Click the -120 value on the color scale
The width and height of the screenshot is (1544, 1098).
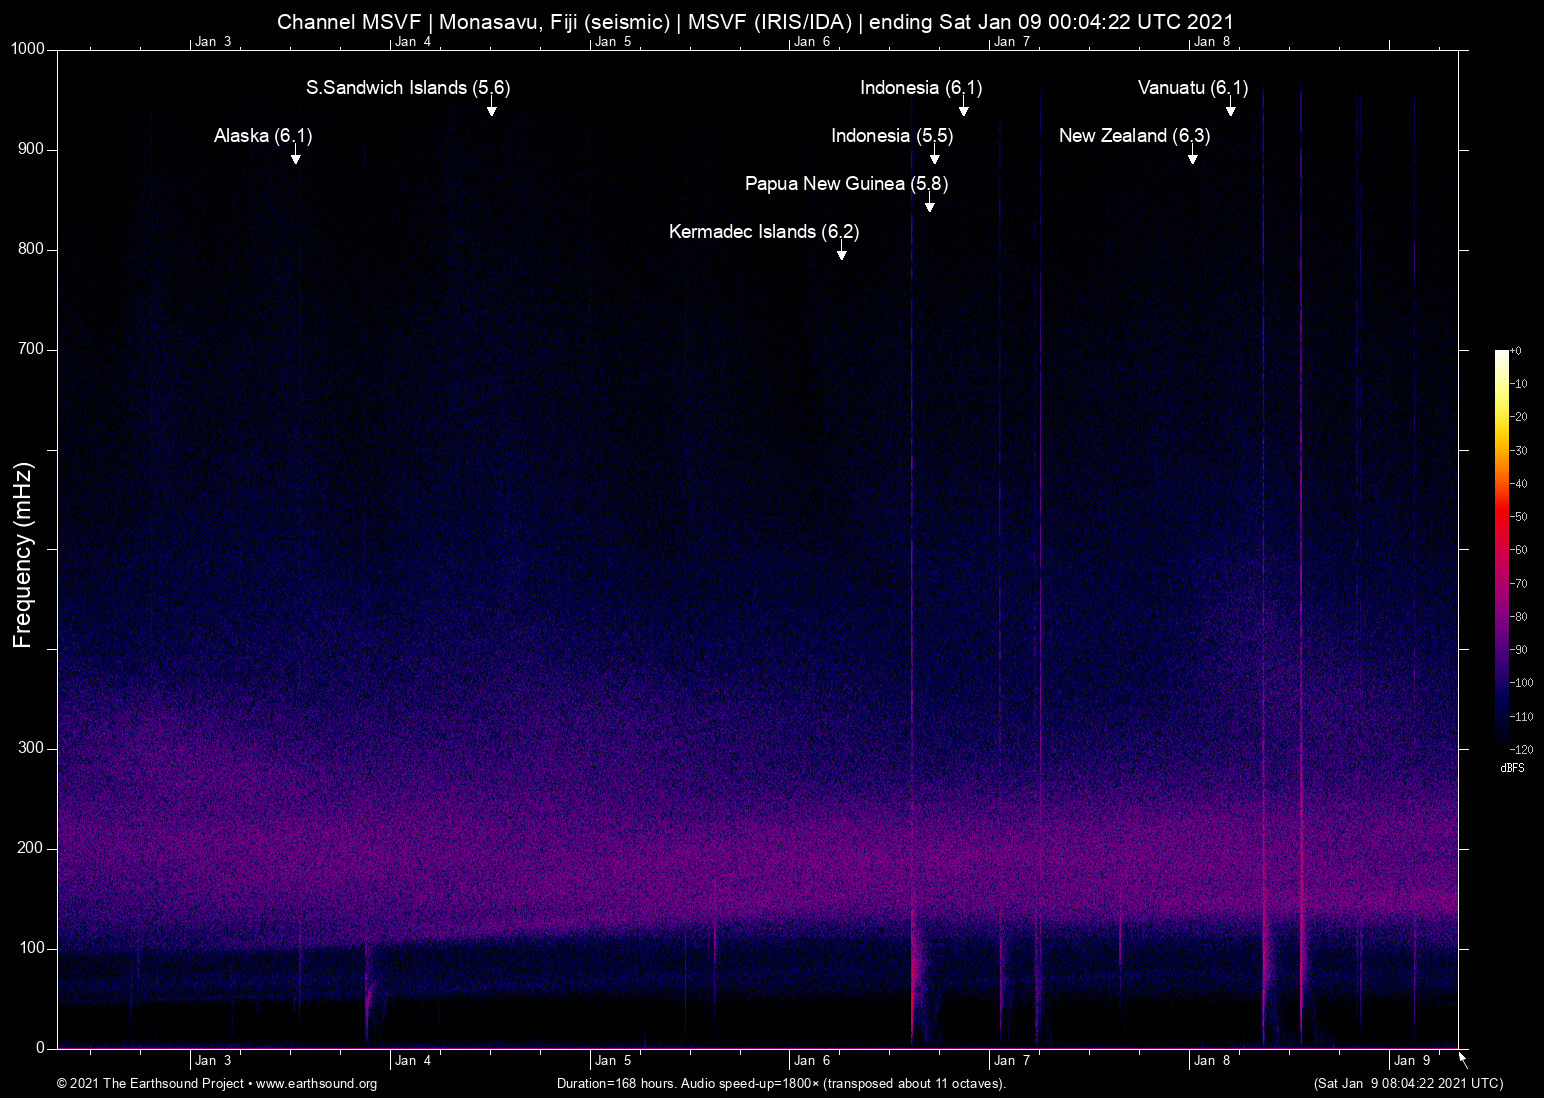pyautogui.click(x=1521, y=749)
